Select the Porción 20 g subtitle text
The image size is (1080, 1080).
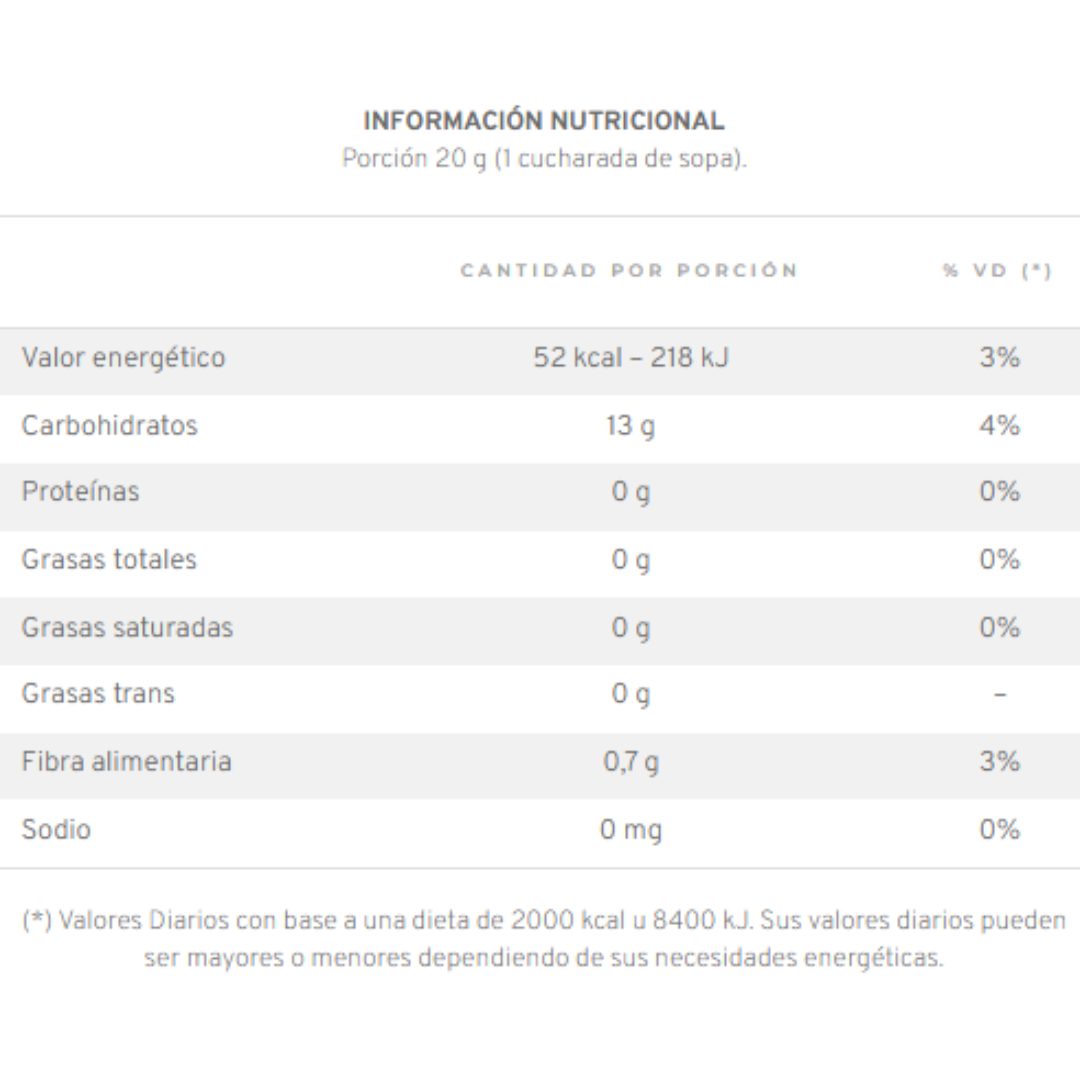coord(544,158)
